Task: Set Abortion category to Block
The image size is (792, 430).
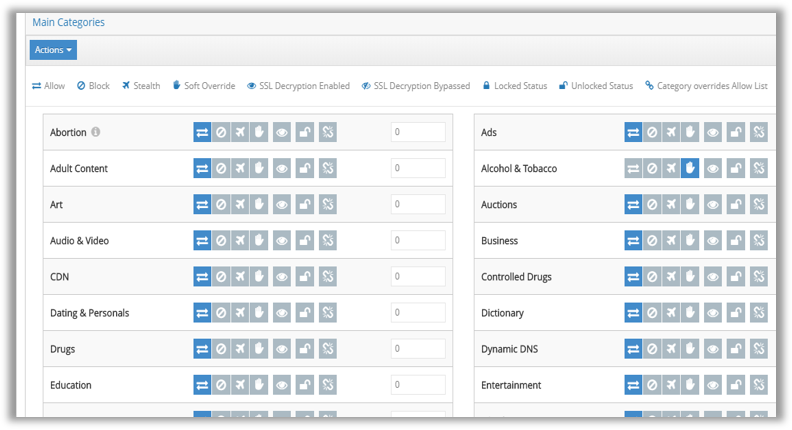Action: click(221, 132)
